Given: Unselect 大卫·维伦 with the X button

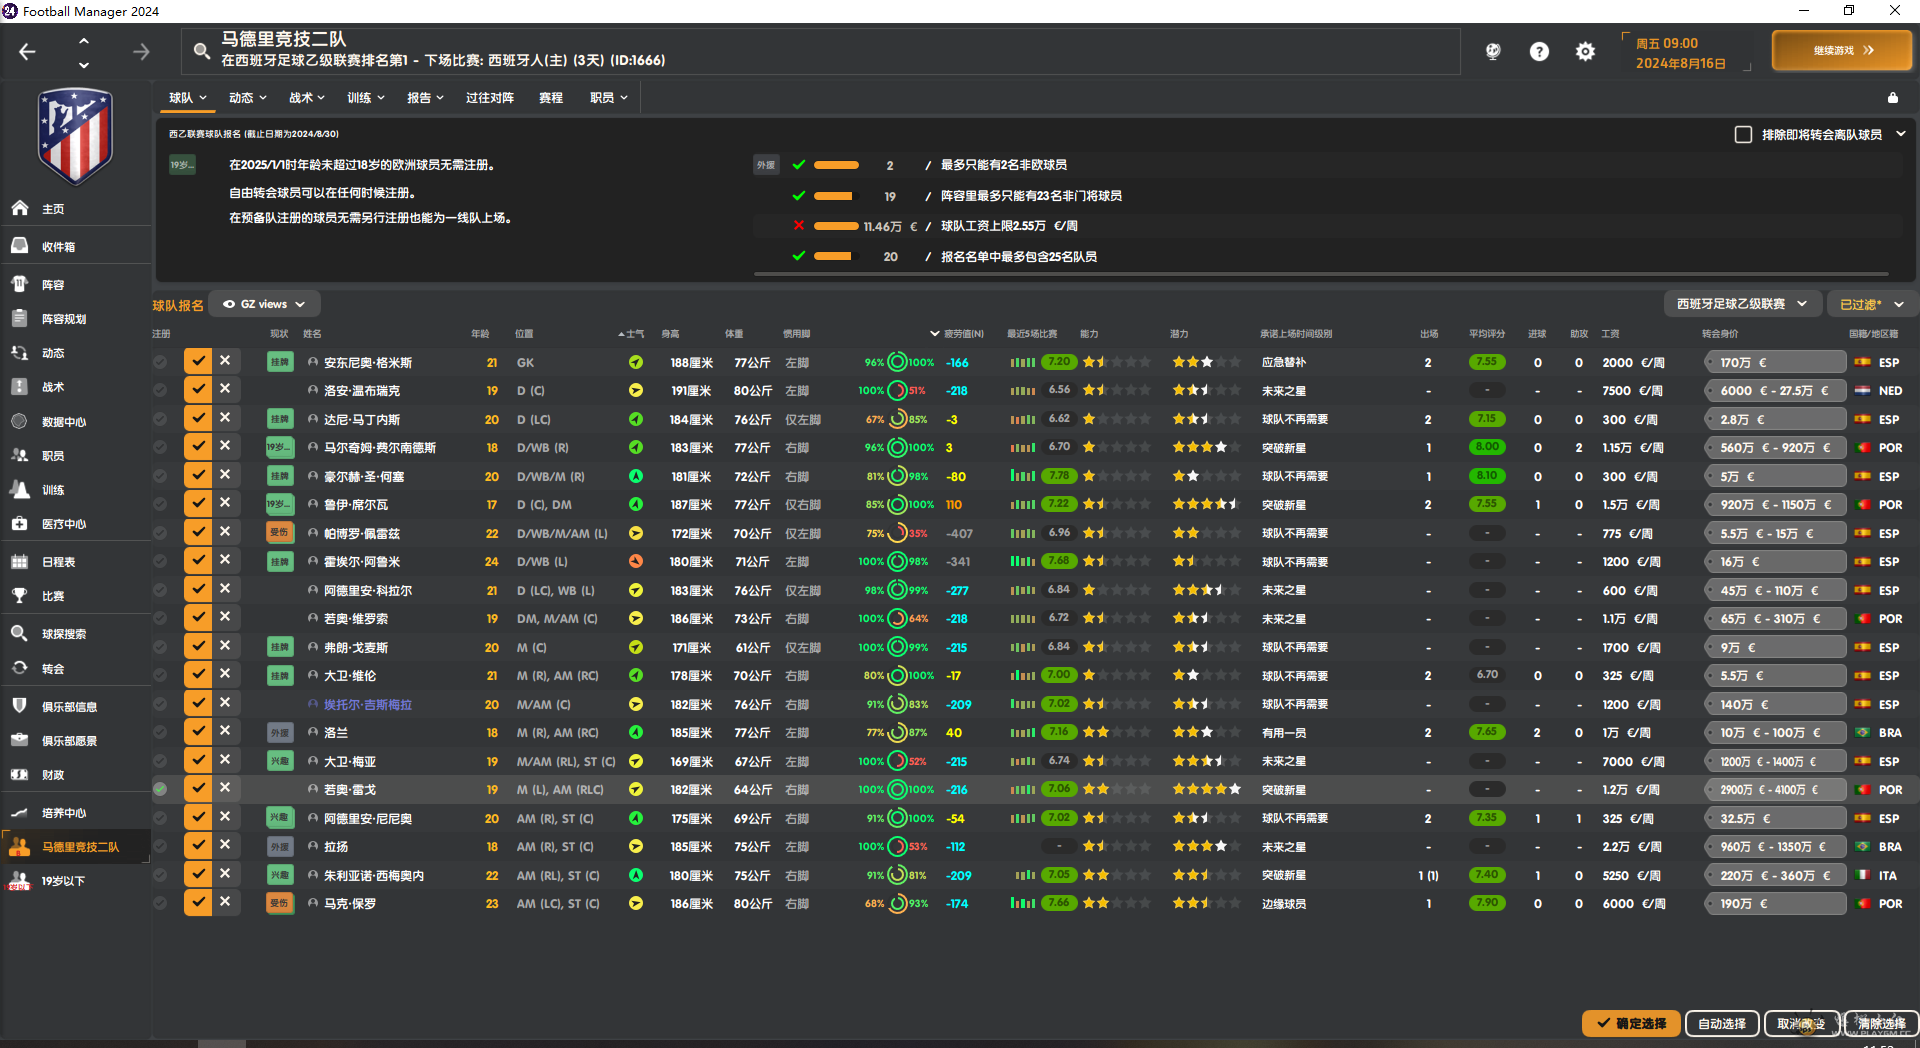Looking at the screenshot, I should 225,675.
